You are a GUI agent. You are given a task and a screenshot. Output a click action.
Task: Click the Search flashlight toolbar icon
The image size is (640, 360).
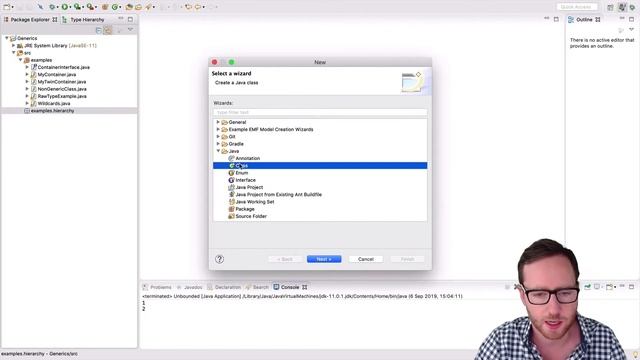pyautogui.click(x=149, y=7)
